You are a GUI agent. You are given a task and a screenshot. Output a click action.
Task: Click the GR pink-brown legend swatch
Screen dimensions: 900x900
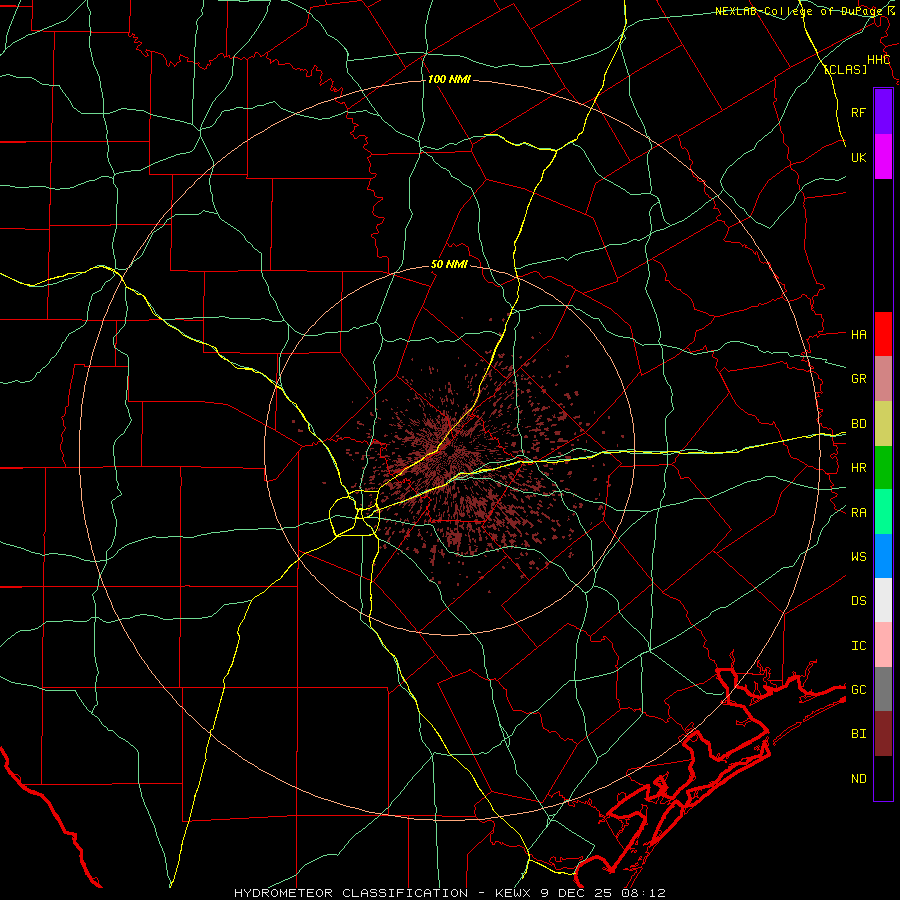click(x=883, y=379)
